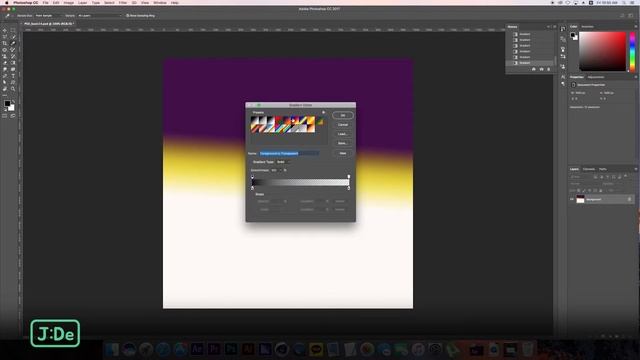This screenshot has width=640, height=360.
Task: Swap foreground and background colors
Action: click(x=13, y=101)
